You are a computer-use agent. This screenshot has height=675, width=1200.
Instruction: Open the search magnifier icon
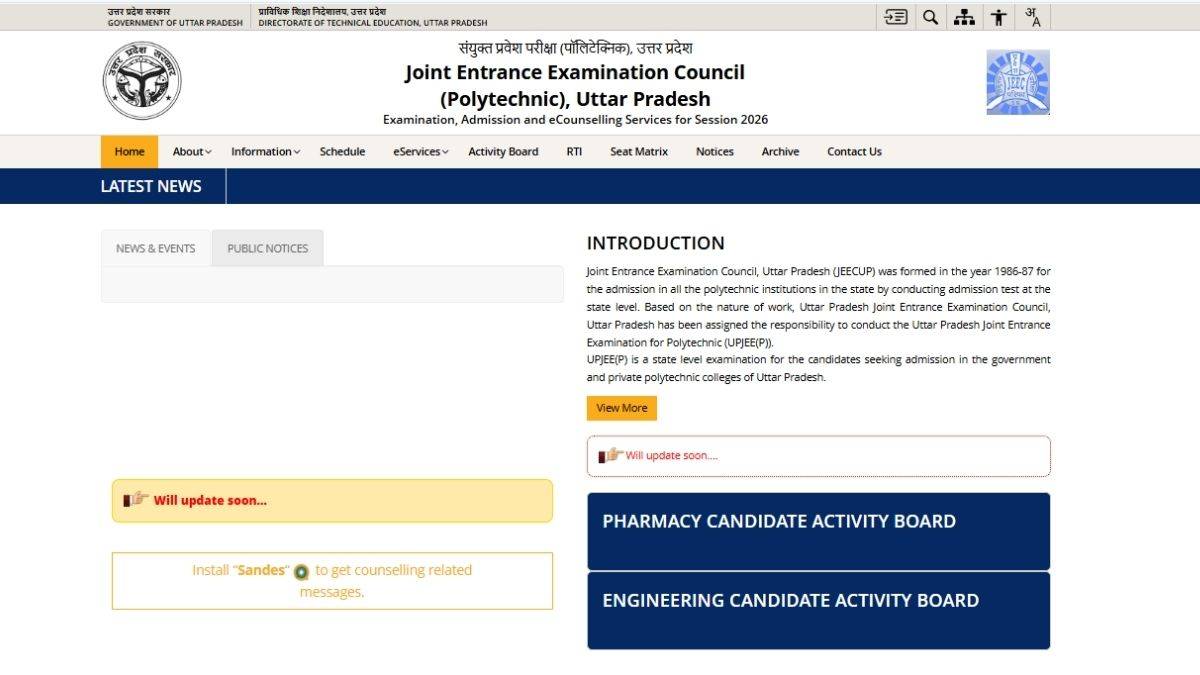click(930, 17)
